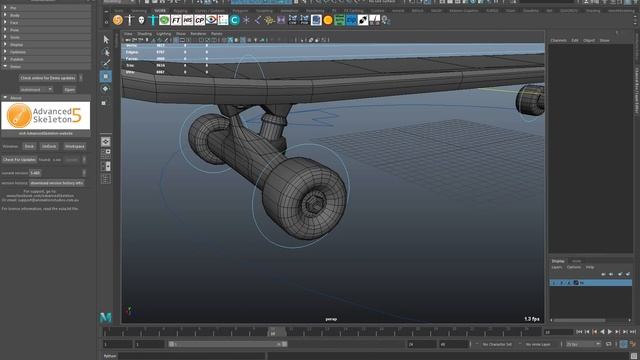Switch to the Anim layer tab
Viewport: 640px width, 360px height.
(x=576, y=261)
